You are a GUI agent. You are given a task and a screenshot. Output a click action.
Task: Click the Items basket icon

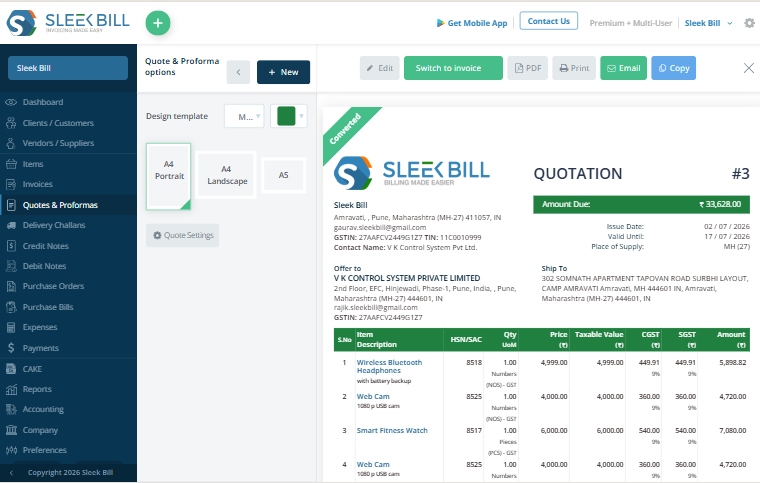tap(11, 164)
